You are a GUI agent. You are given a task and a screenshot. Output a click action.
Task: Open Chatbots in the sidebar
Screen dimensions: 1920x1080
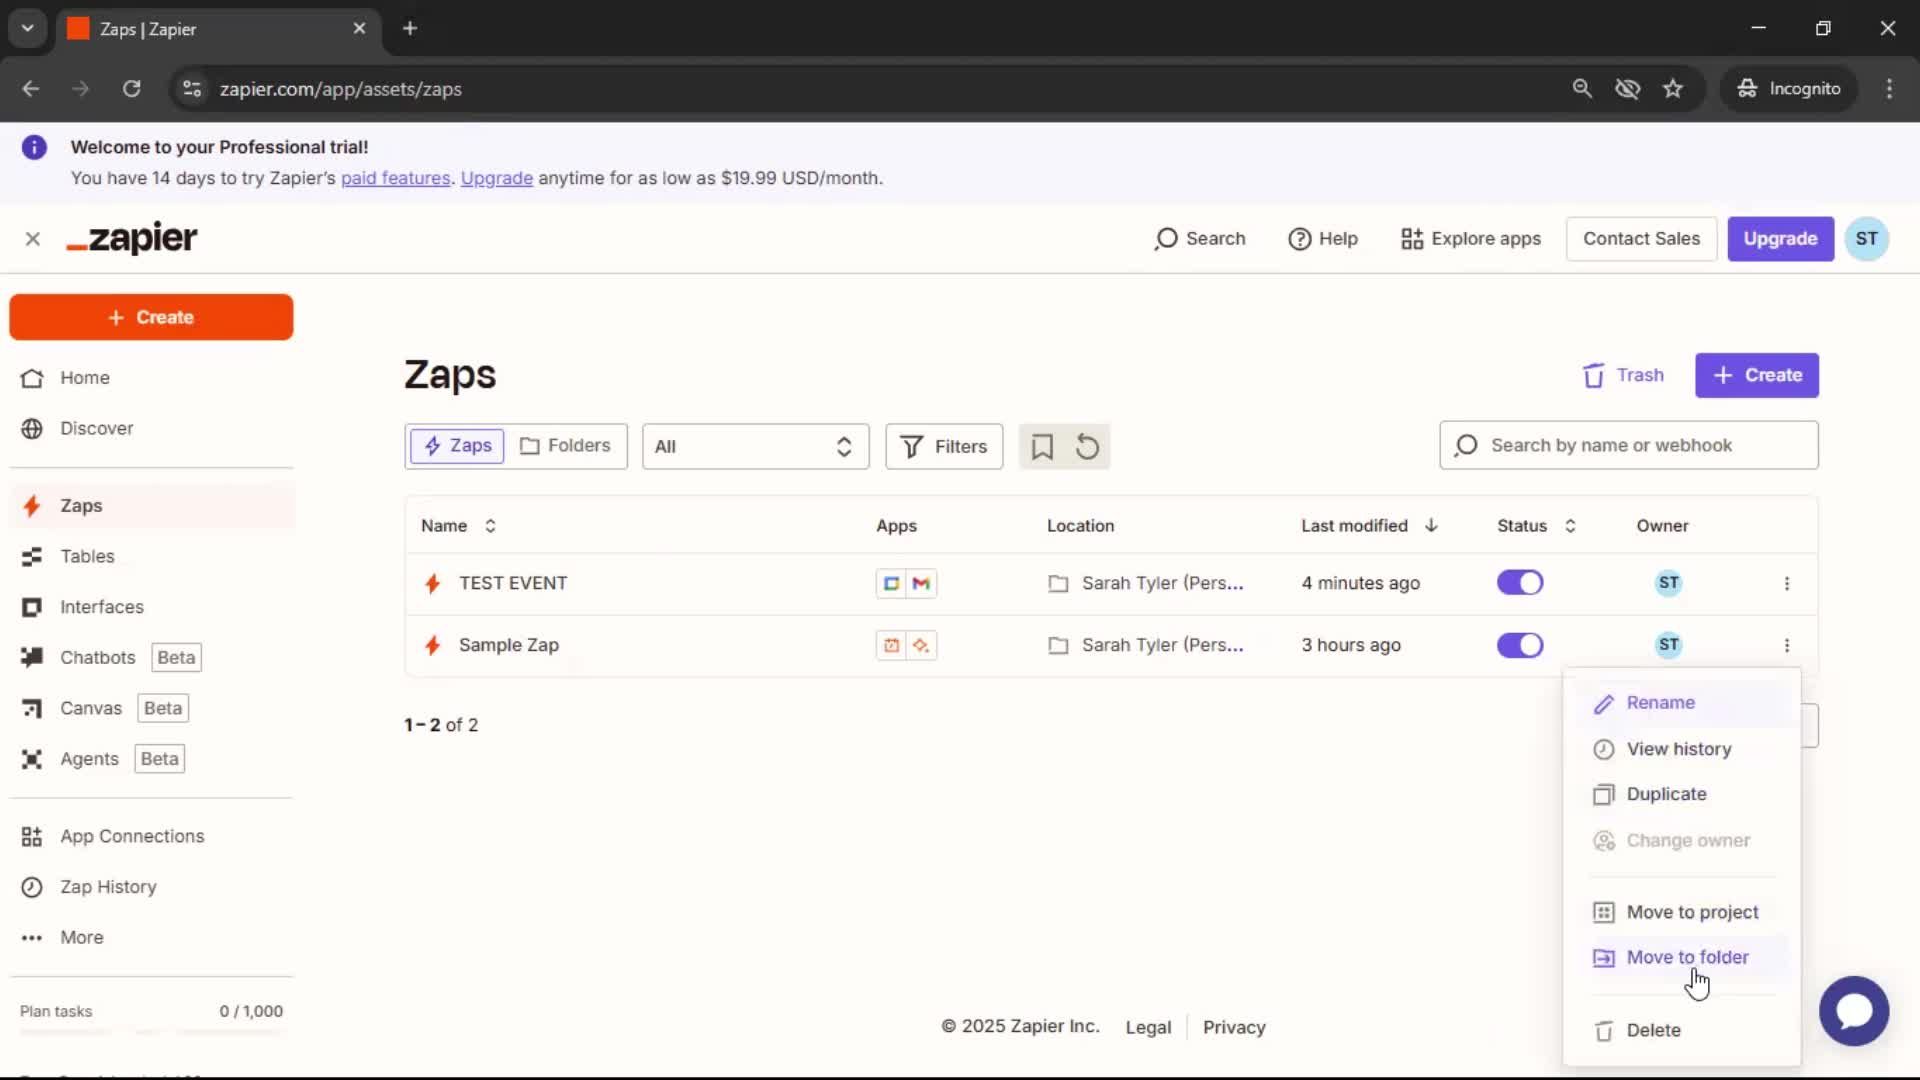click(151, 657)
